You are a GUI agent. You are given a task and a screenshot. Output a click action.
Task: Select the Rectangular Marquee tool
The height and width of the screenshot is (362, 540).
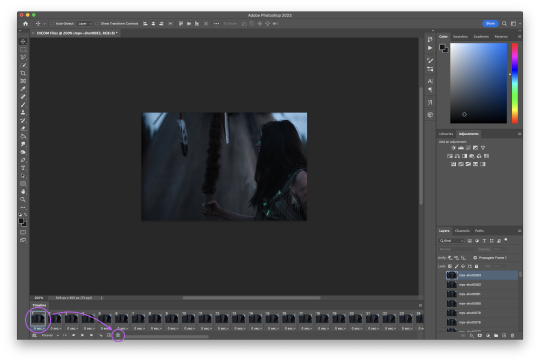tap(23, 50)
